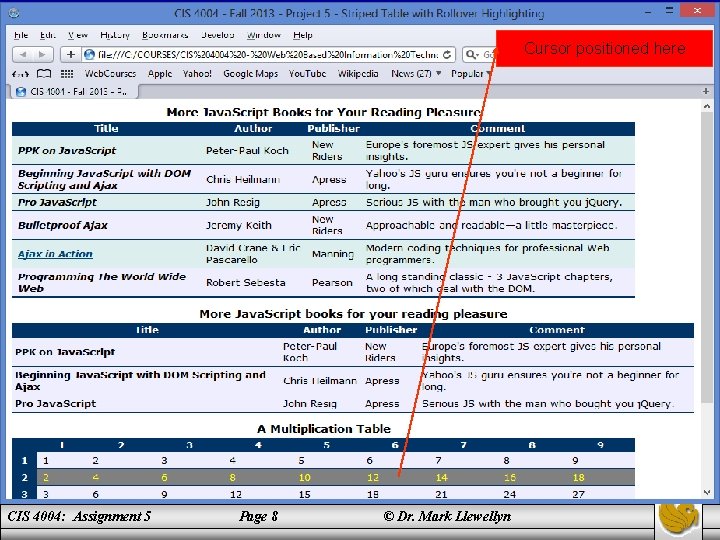Click 'PPK on JavaScript' italic title in first table
This screenshot has width=720, height=540.
point(67,151)
